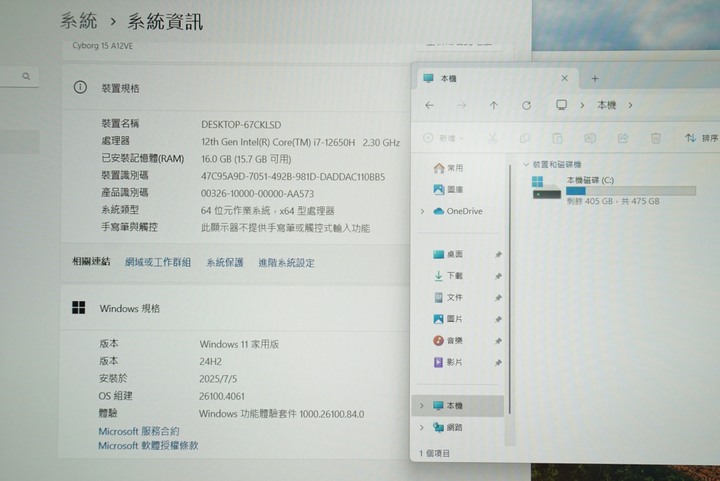Go back in File Explorer
This screenshot has height=481, width=720.
429,106
